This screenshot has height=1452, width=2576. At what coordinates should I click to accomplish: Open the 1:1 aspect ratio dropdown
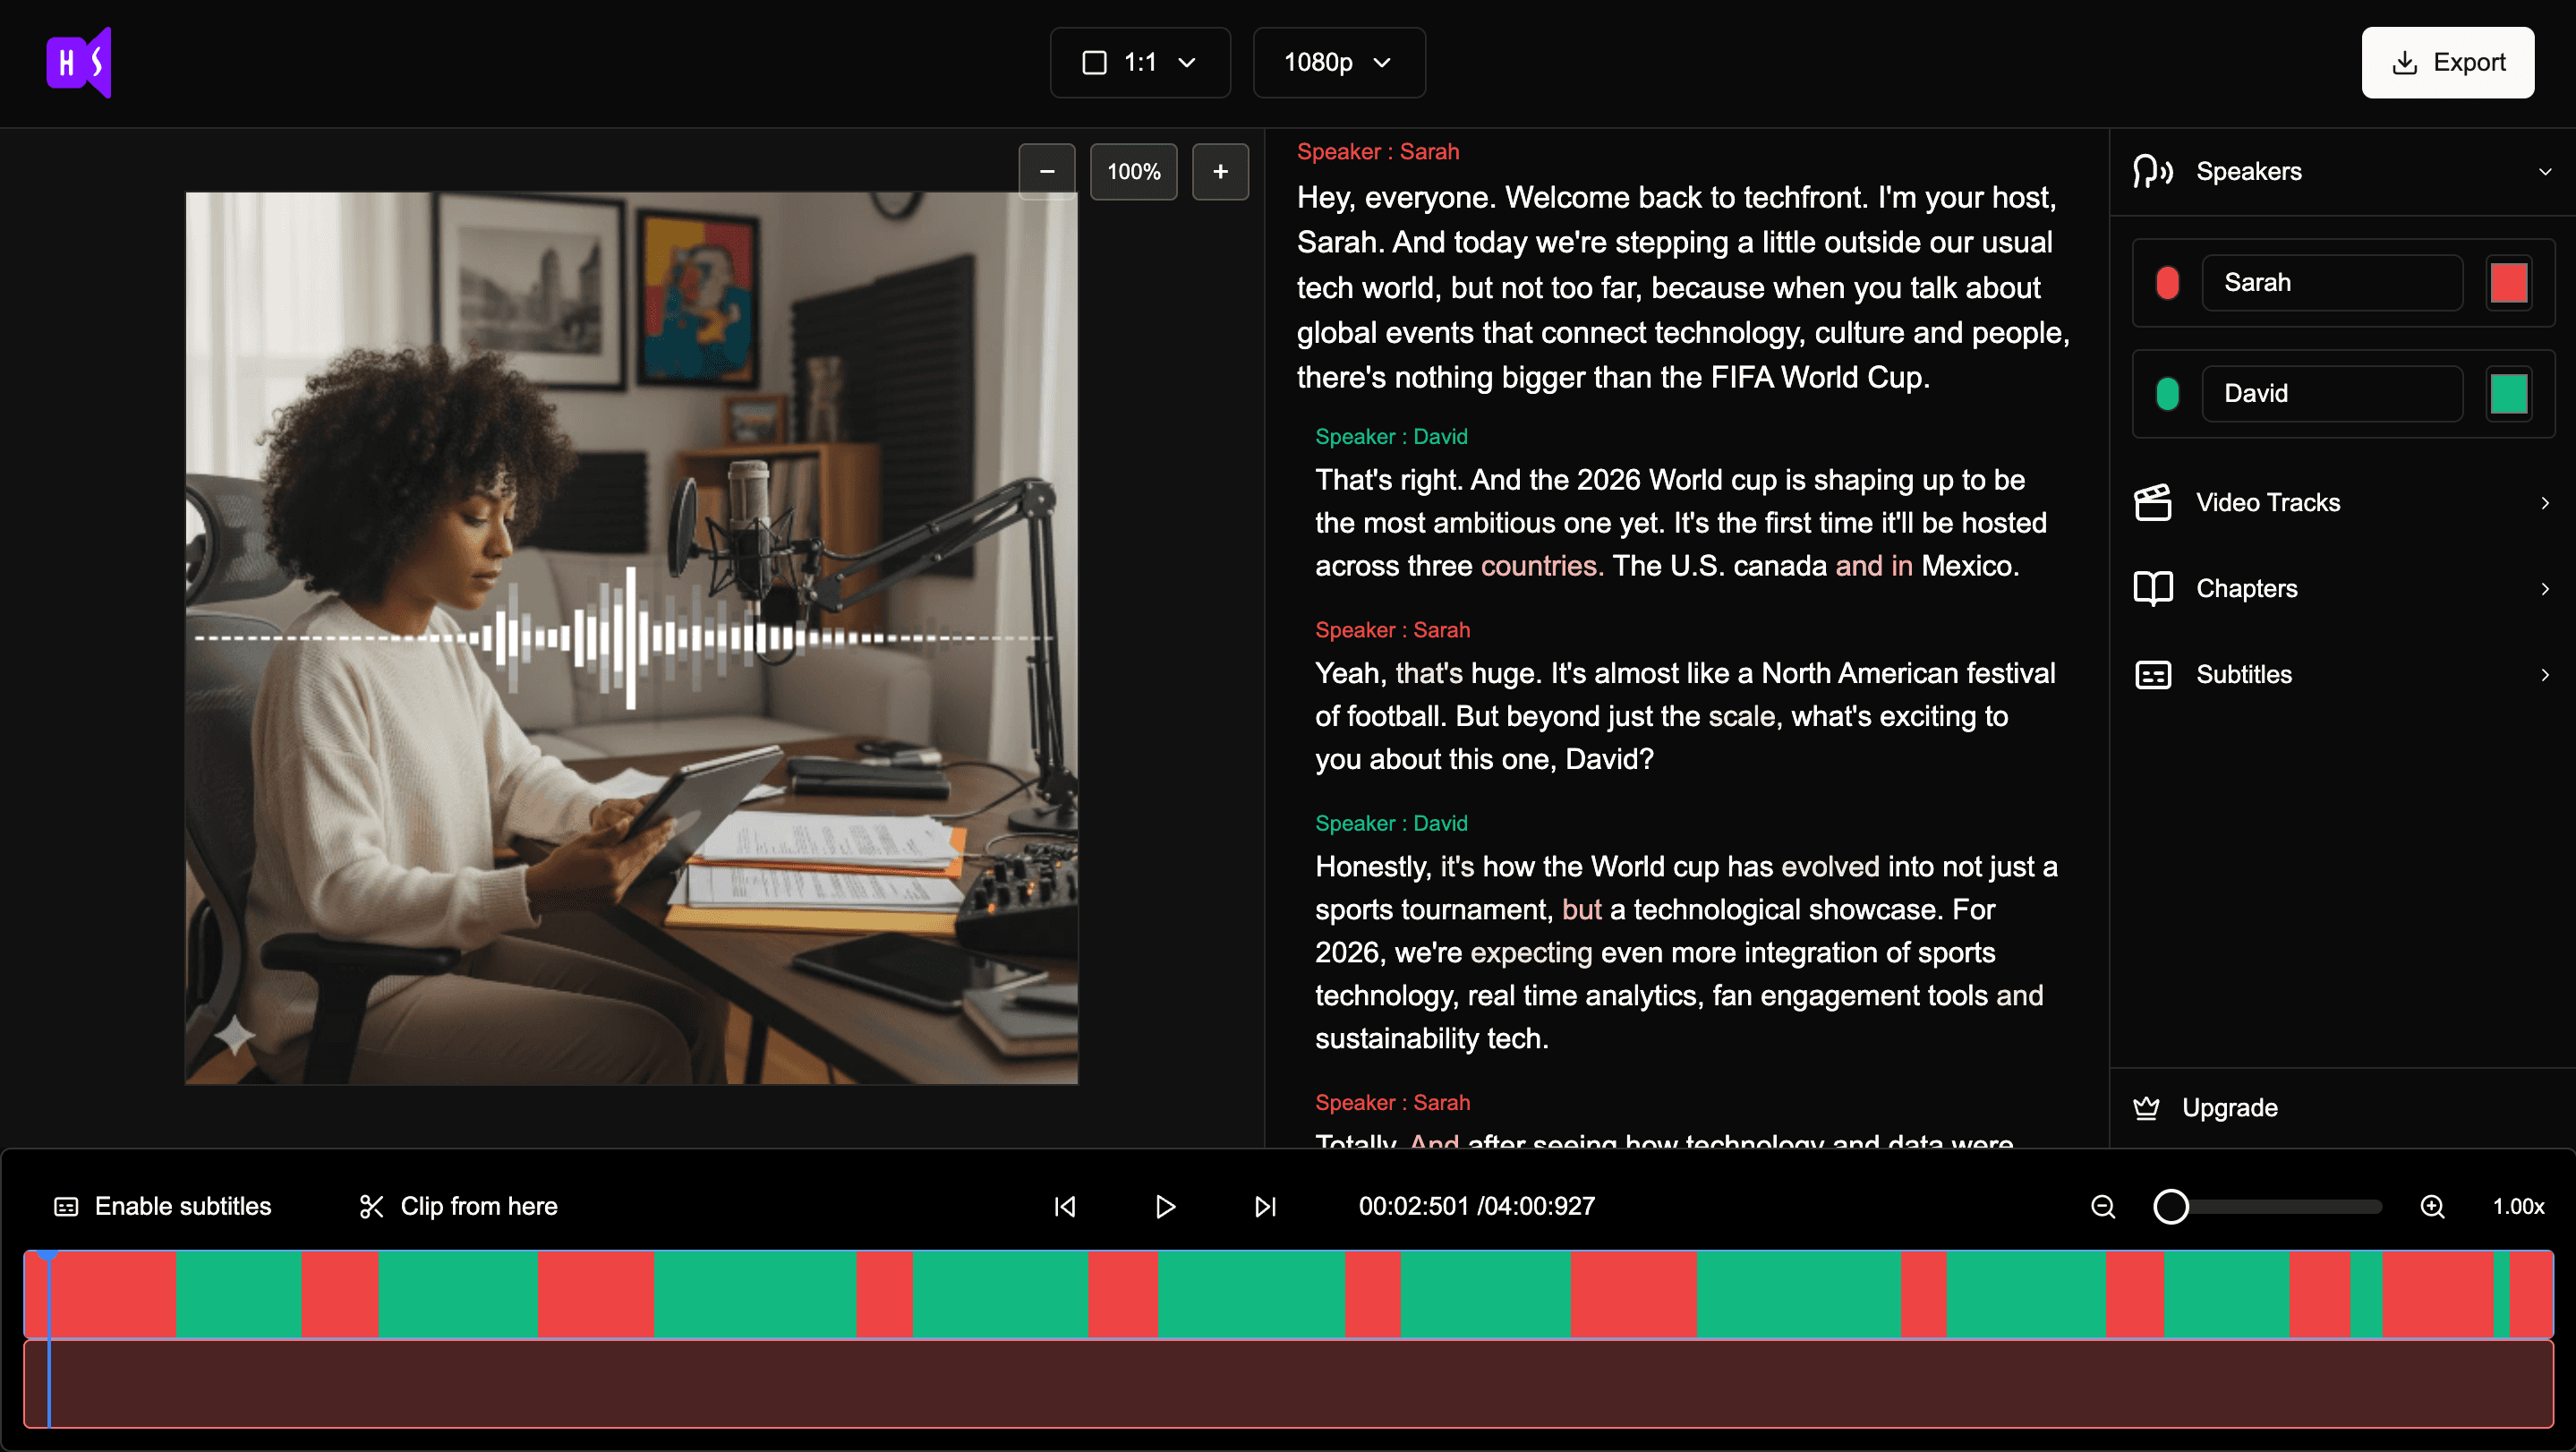click(x=1139, y=62)
